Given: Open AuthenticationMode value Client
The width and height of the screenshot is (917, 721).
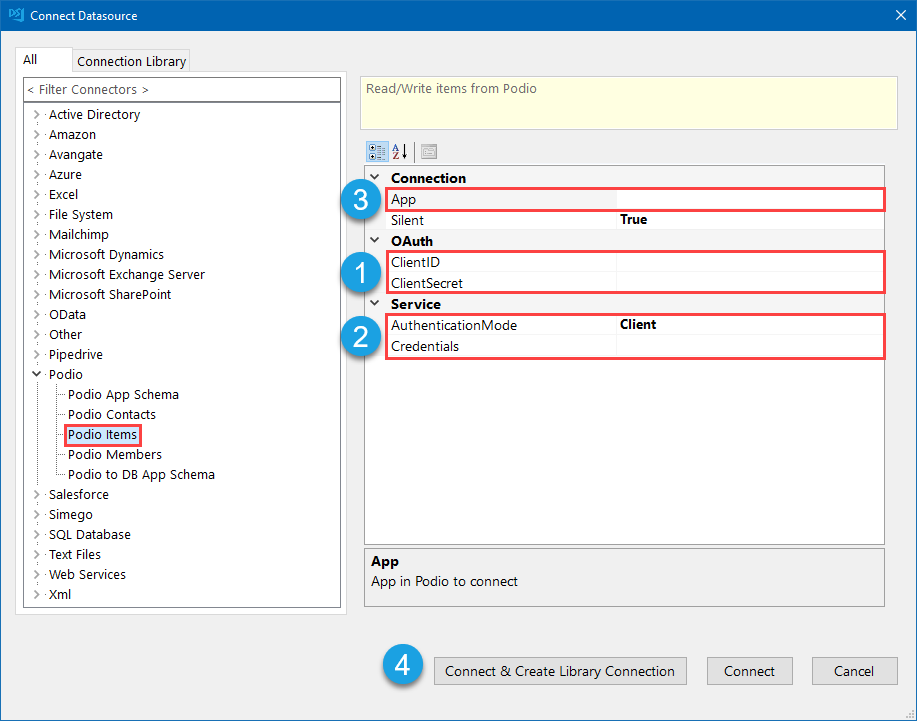Looking at the screenshot, I should click(x=750, y=325).
